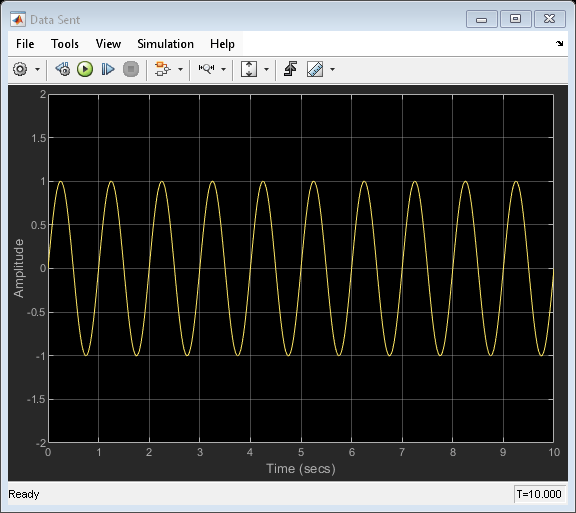Expand the measurements dropdown arrow

332,69
